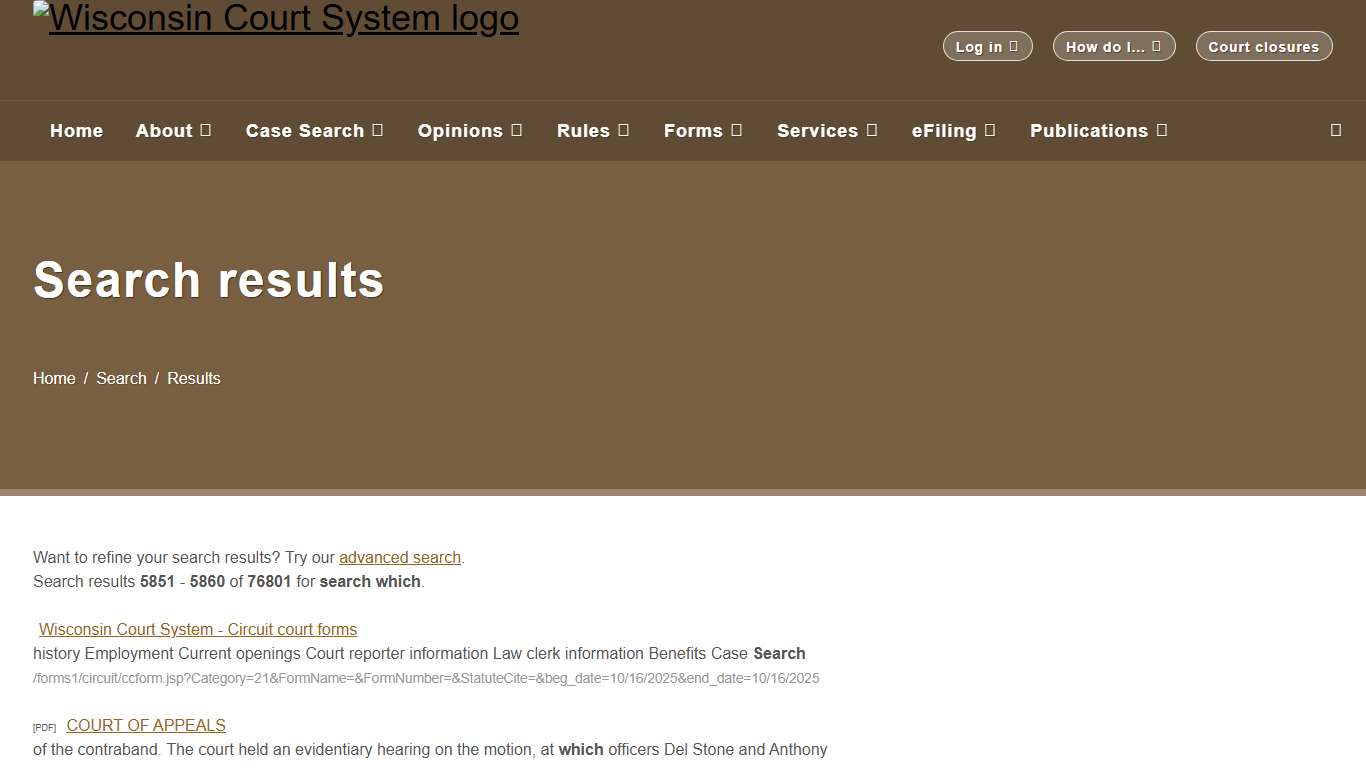Click Search in the breadcrumb trail
The width and height of the screenshot is (1366, 768).
pyautogui.click(x=121, y=378)
